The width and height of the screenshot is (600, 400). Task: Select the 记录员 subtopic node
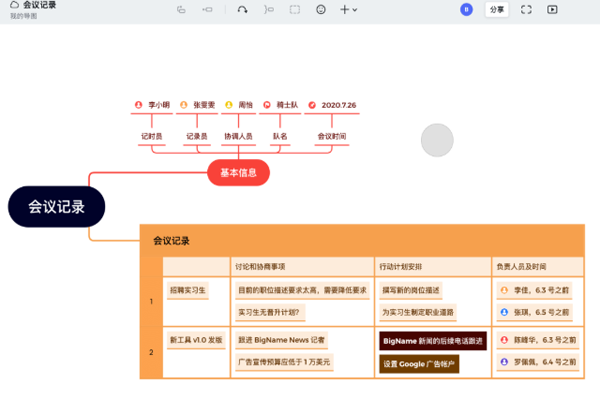[x=196, y=135]
